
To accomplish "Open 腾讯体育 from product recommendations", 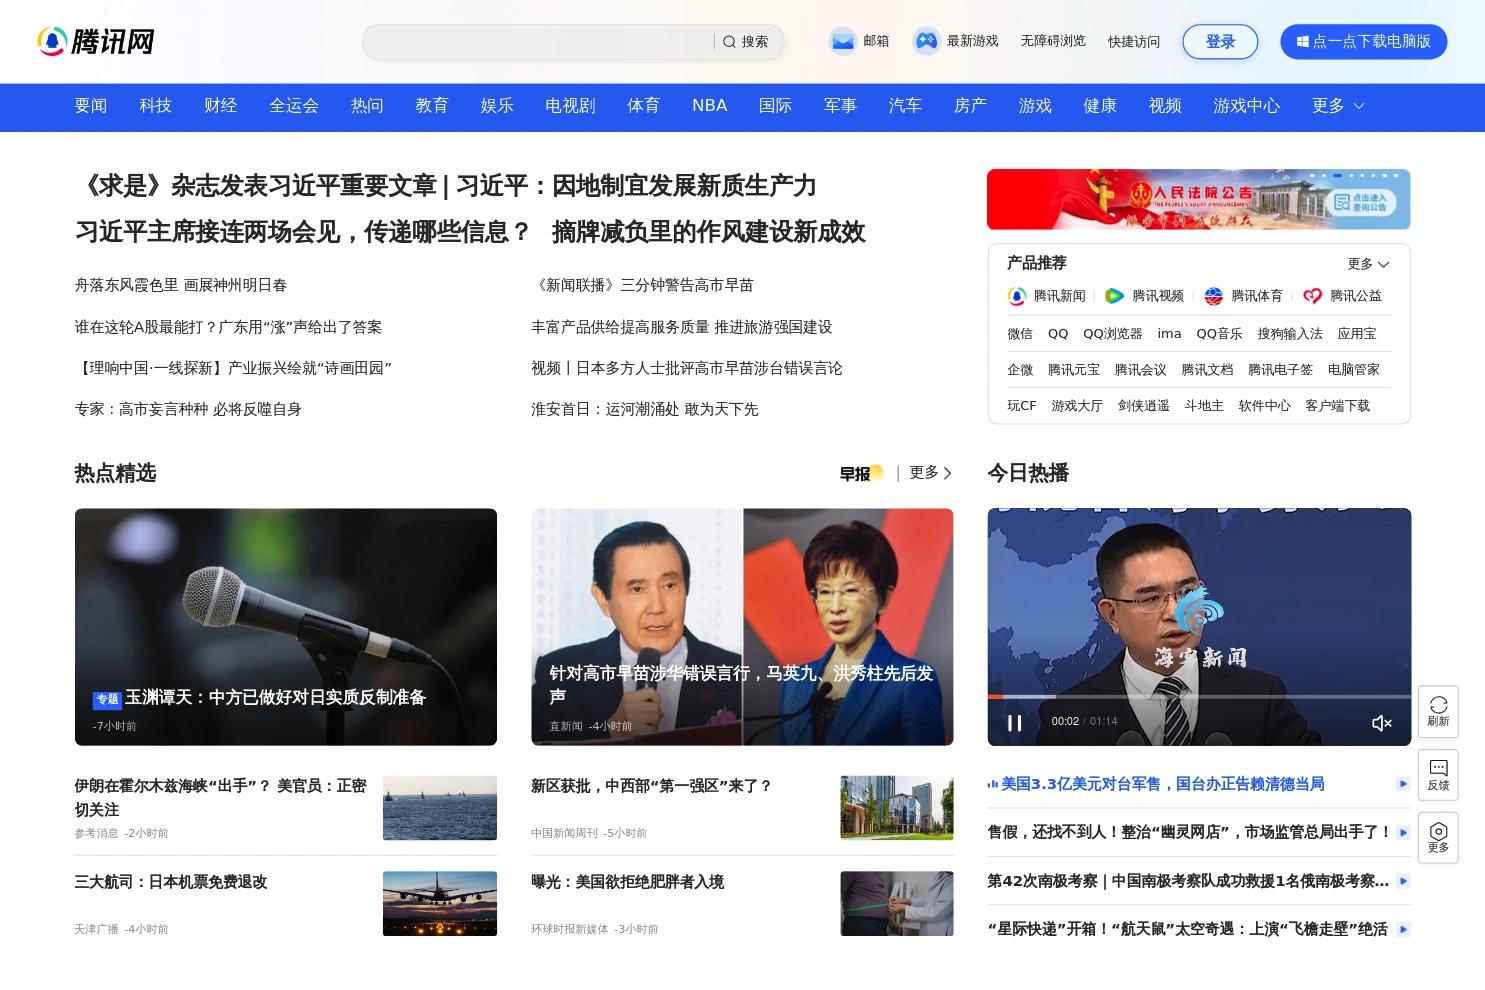I will 1258,296.
